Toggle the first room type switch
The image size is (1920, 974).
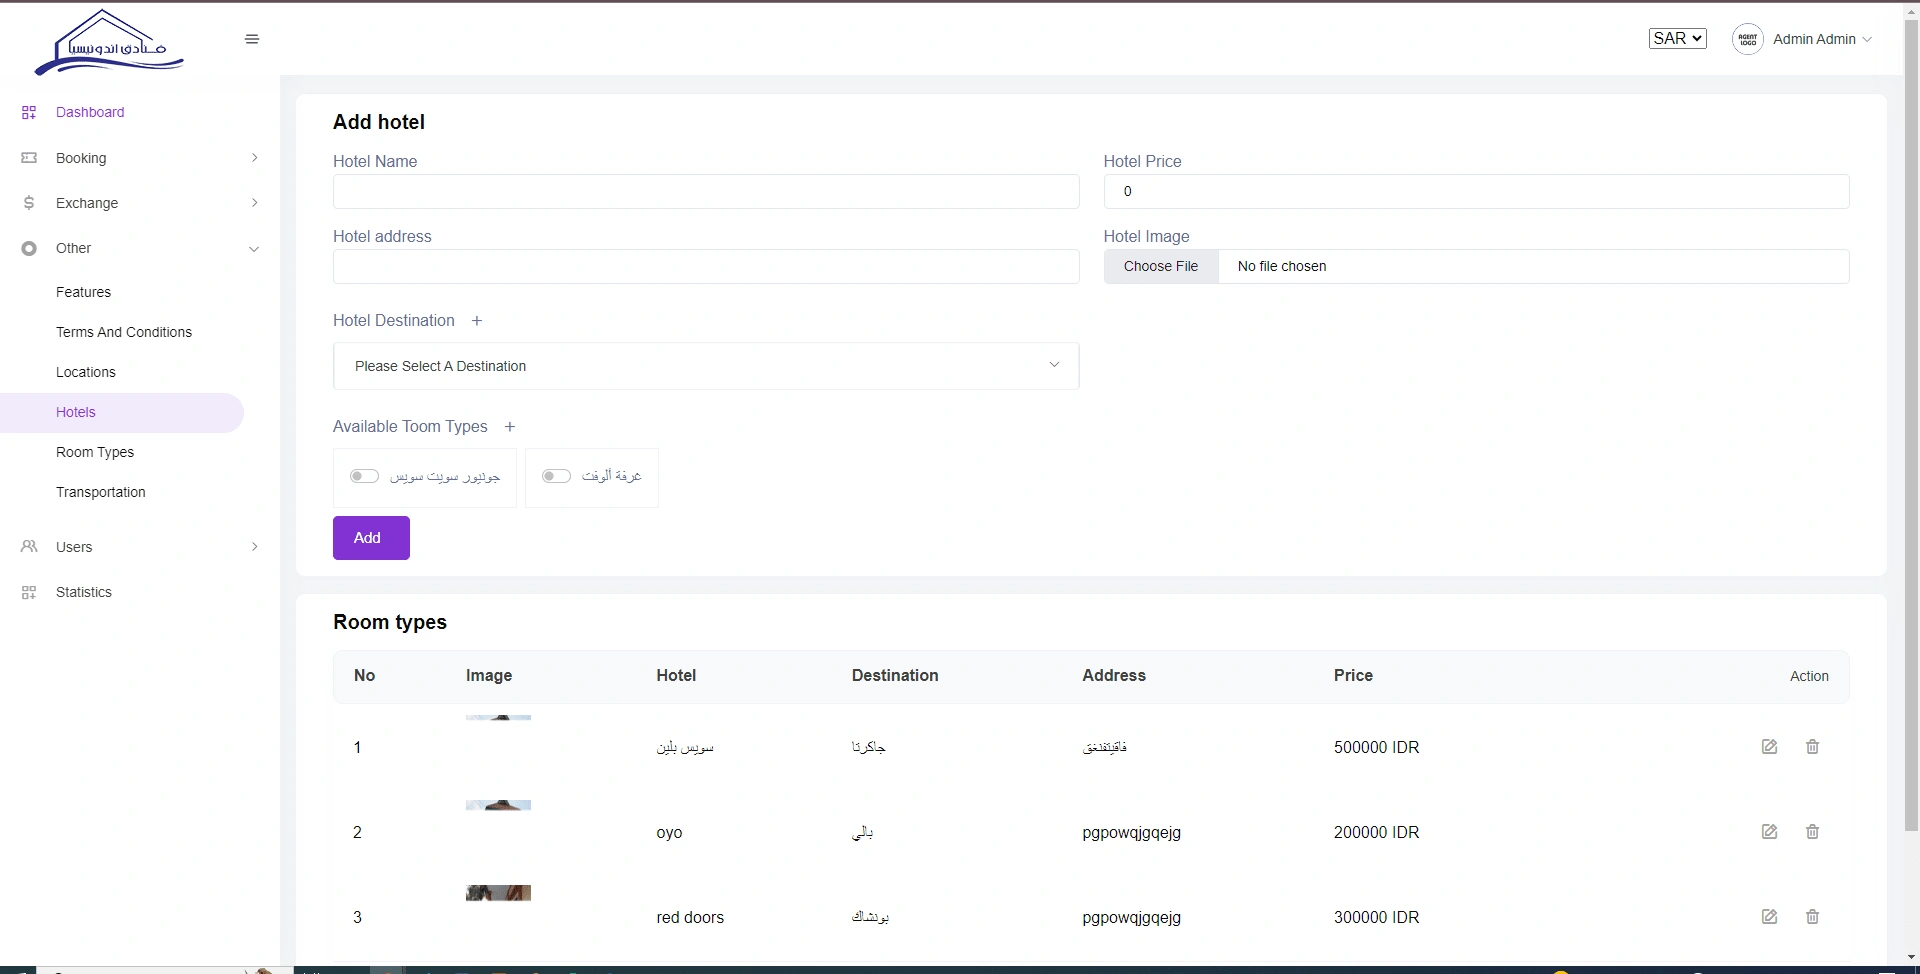tap(364, 477)
